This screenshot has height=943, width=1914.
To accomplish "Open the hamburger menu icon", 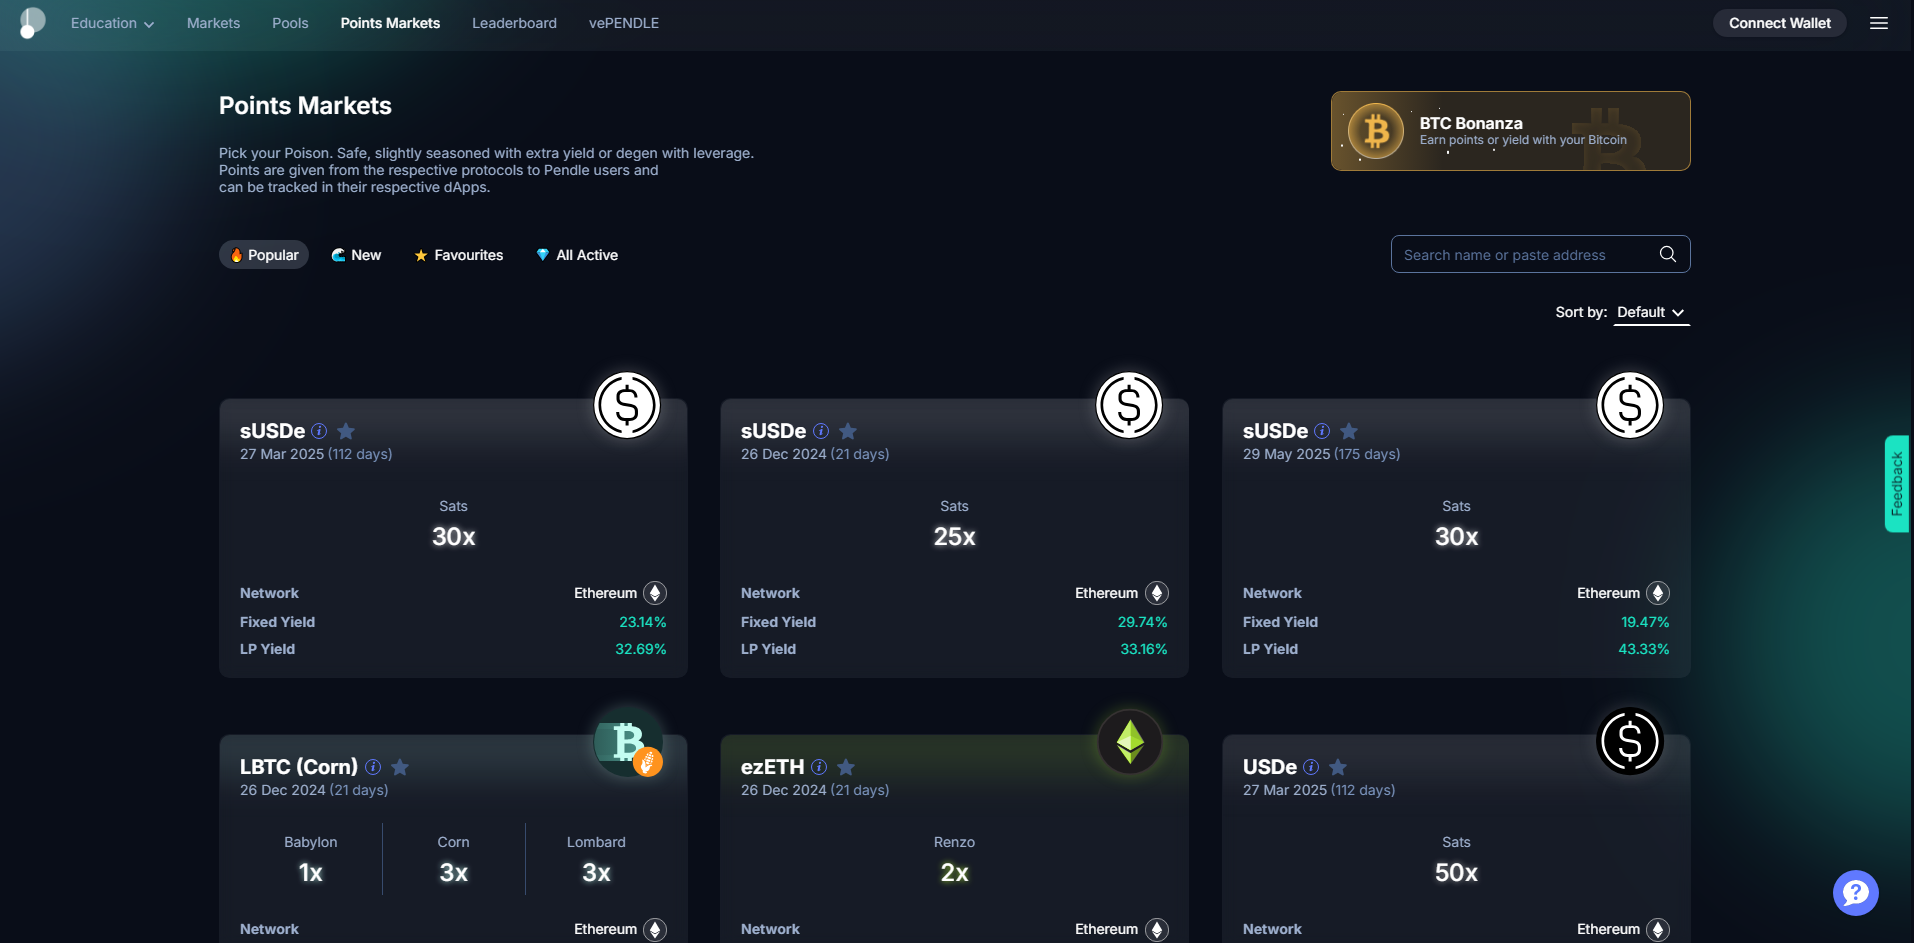I will click(x=1878, y=23).
